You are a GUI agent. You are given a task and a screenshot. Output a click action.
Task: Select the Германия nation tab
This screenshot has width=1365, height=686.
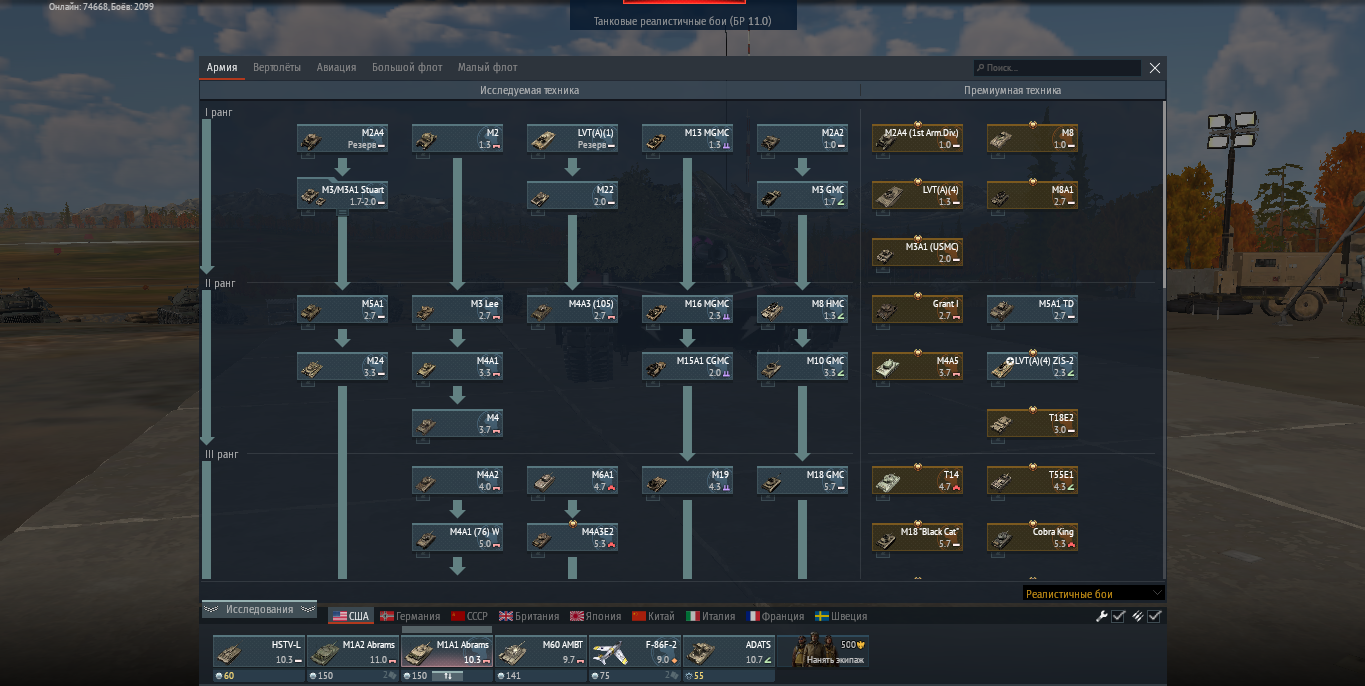[410, 616]
